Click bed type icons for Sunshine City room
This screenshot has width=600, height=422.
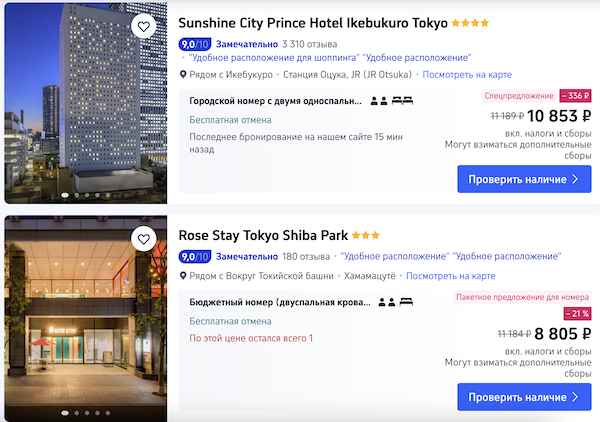pyautogui.click(x=403, y=101)
